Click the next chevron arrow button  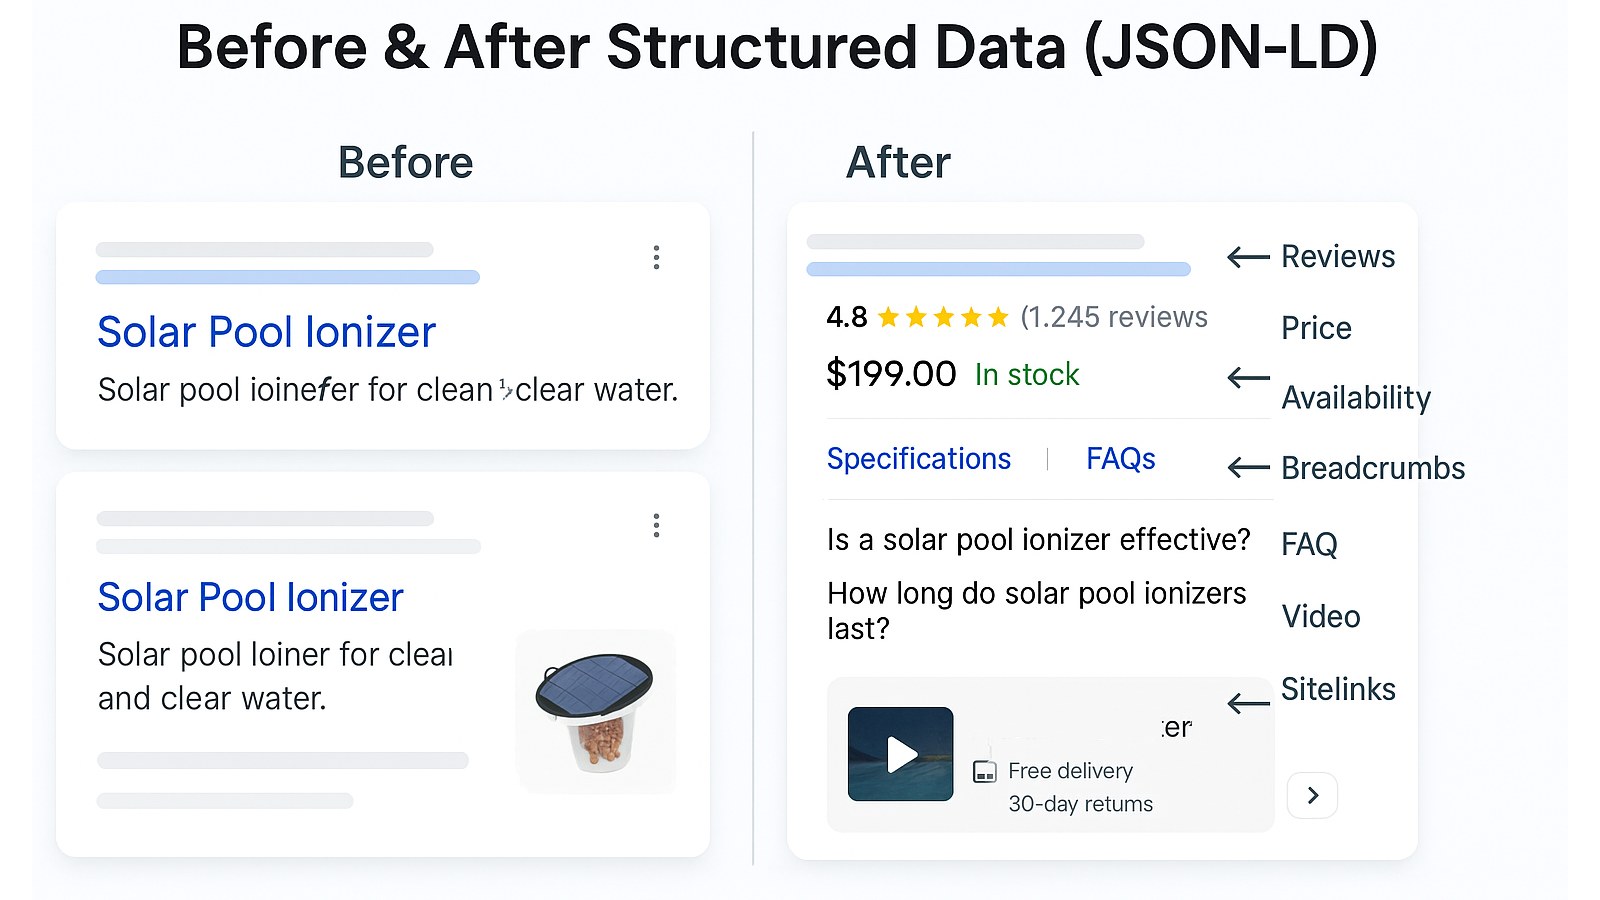1312,796
